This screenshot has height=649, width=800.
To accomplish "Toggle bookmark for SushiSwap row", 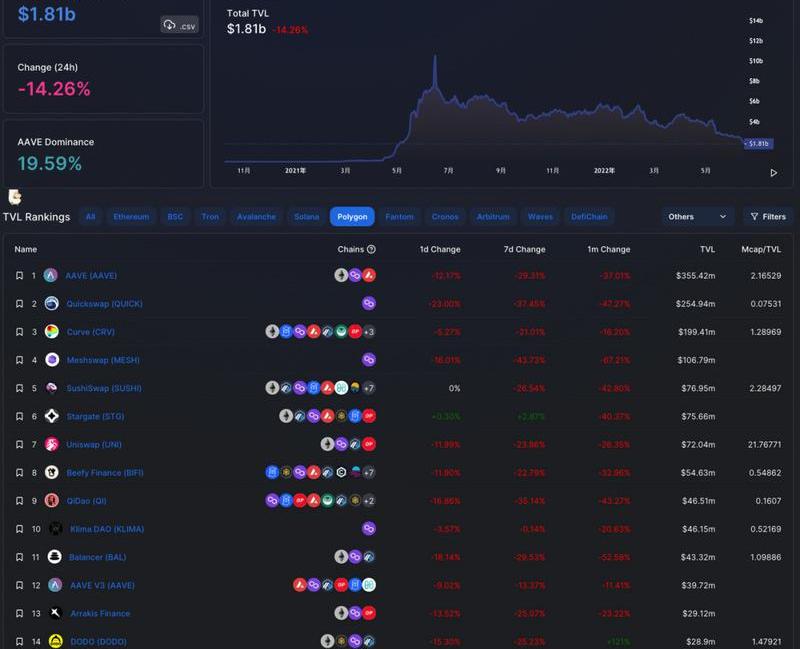I will click(x=19, y=388).
